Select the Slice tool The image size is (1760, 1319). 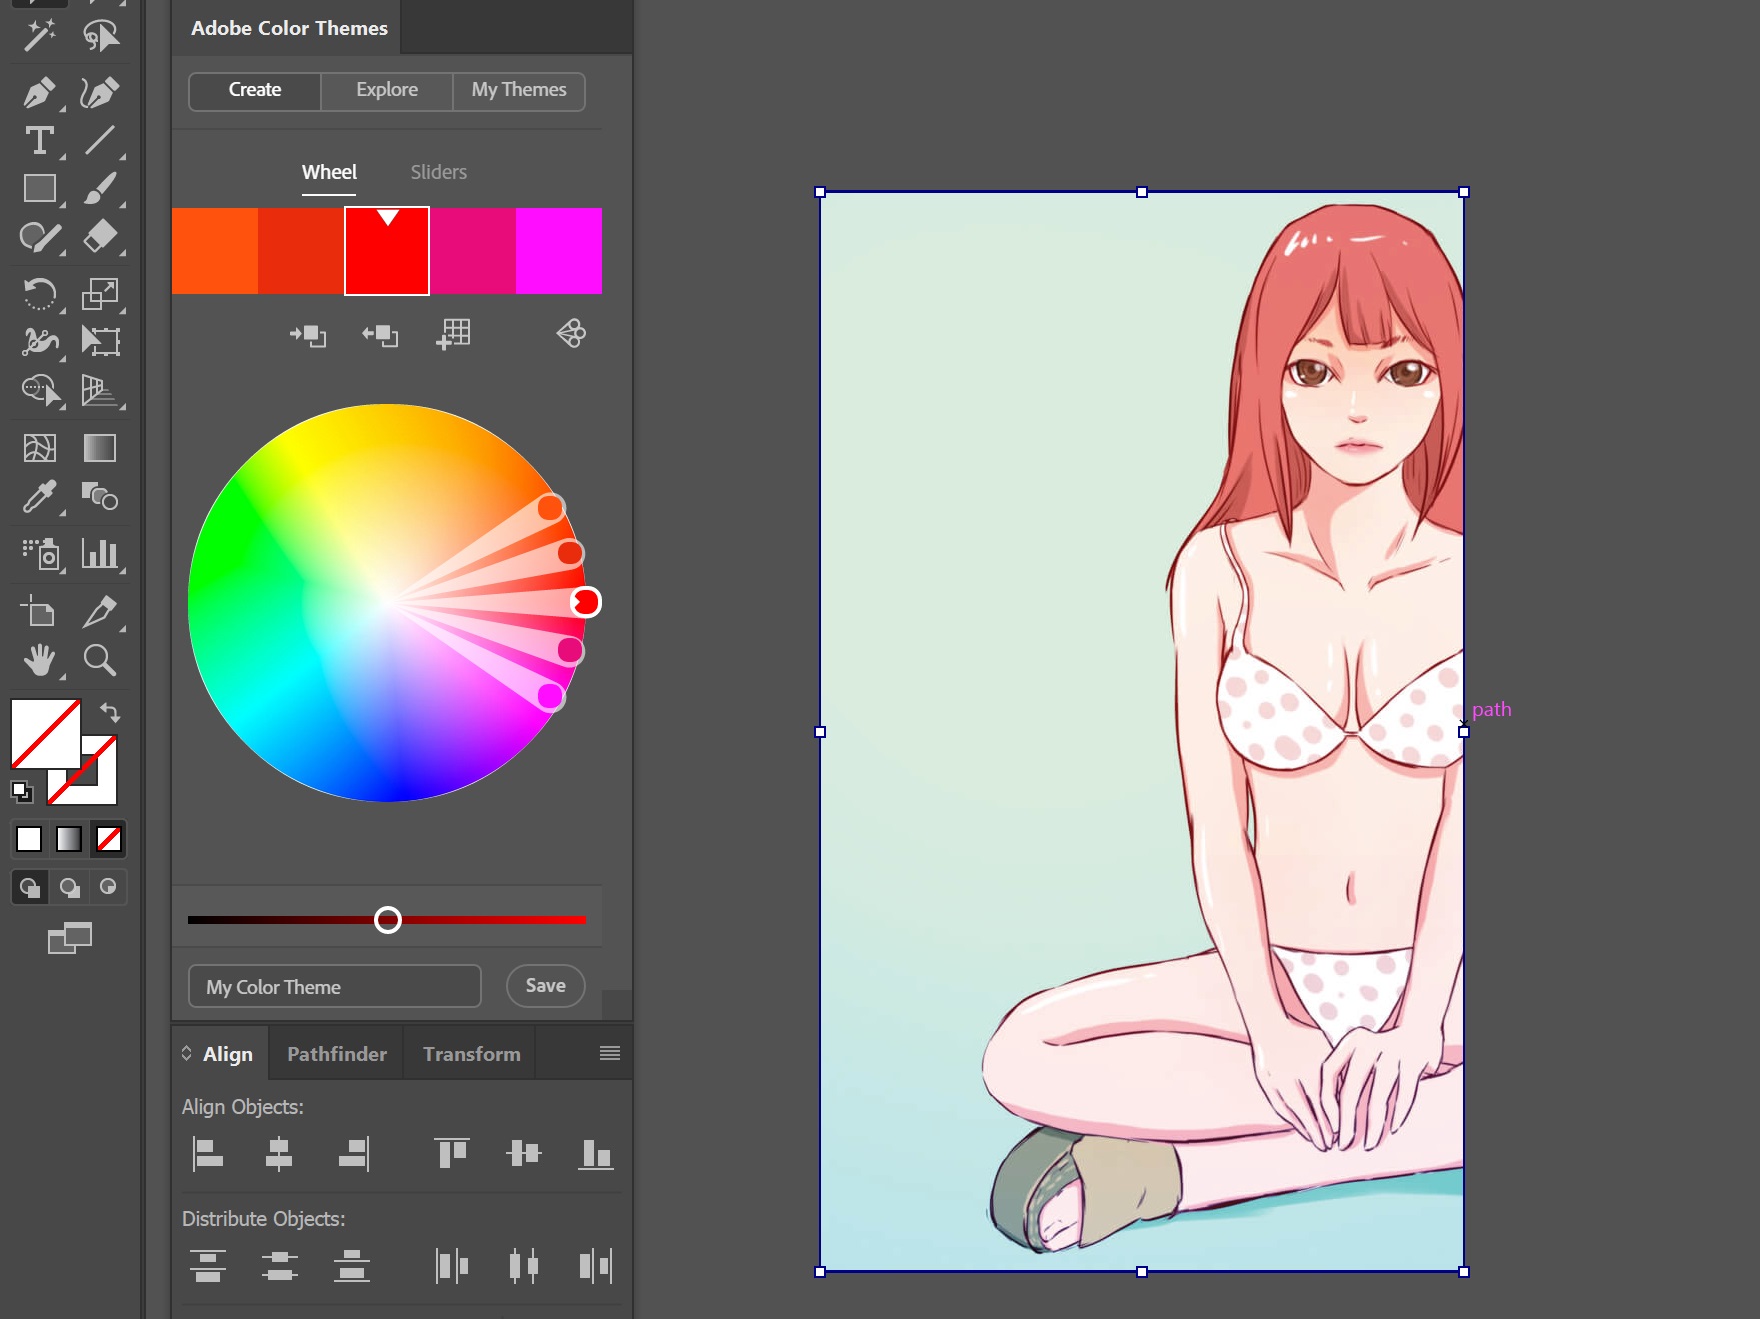pyautogui.click(x=100, y=612)
